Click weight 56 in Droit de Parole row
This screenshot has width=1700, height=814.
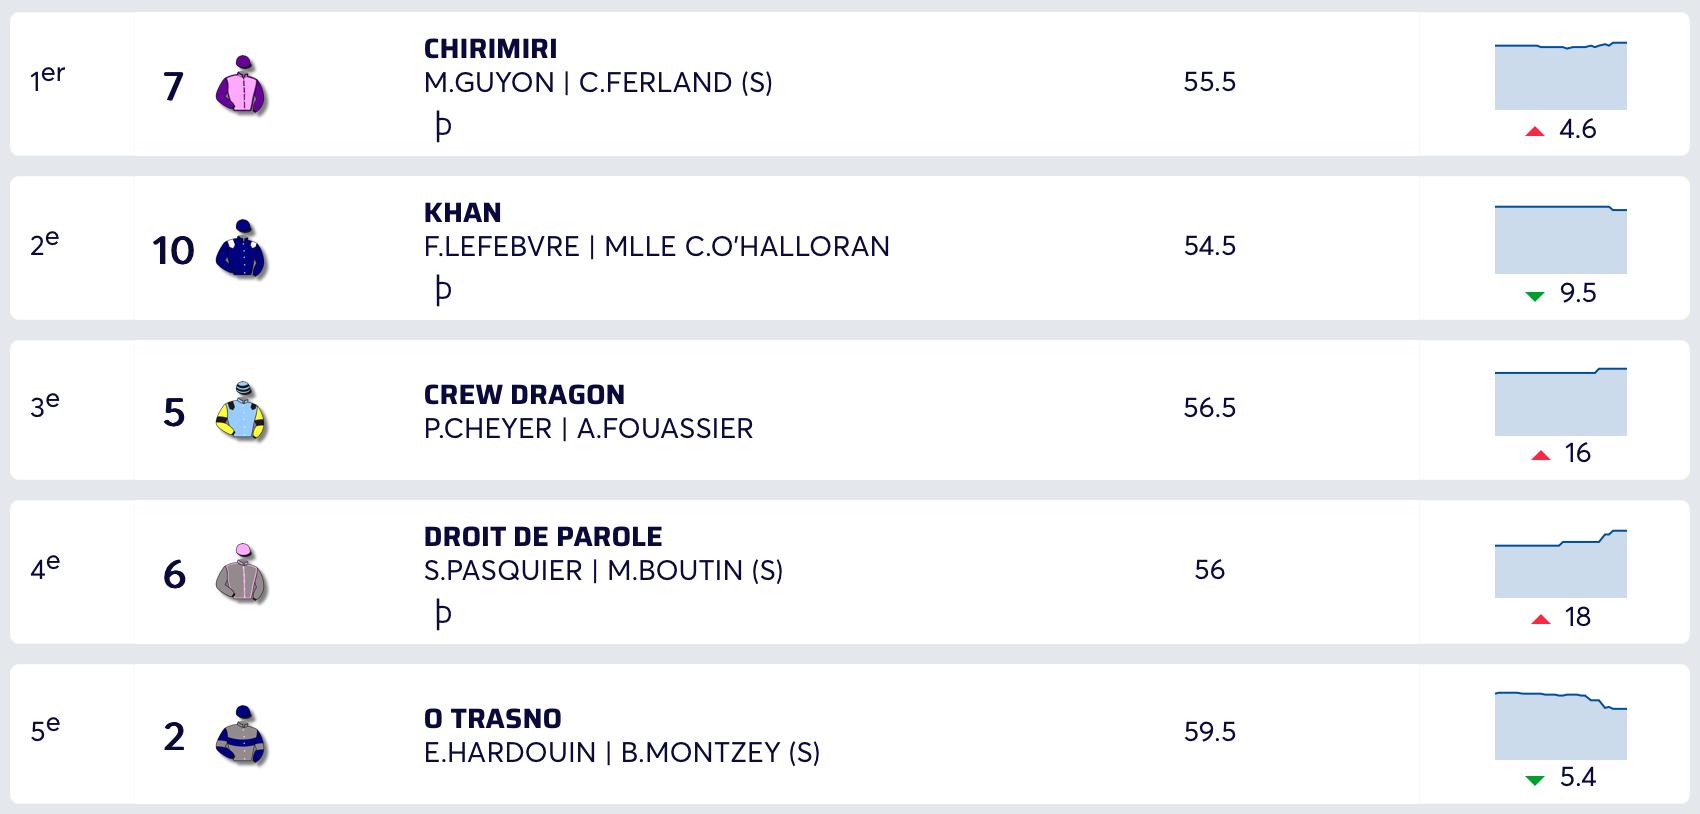1209,570
